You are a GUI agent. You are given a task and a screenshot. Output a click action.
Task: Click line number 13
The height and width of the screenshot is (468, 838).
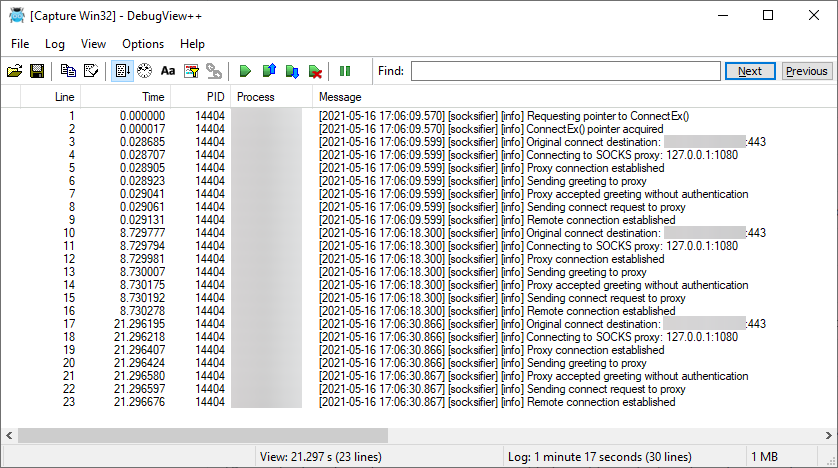(69, 272)
